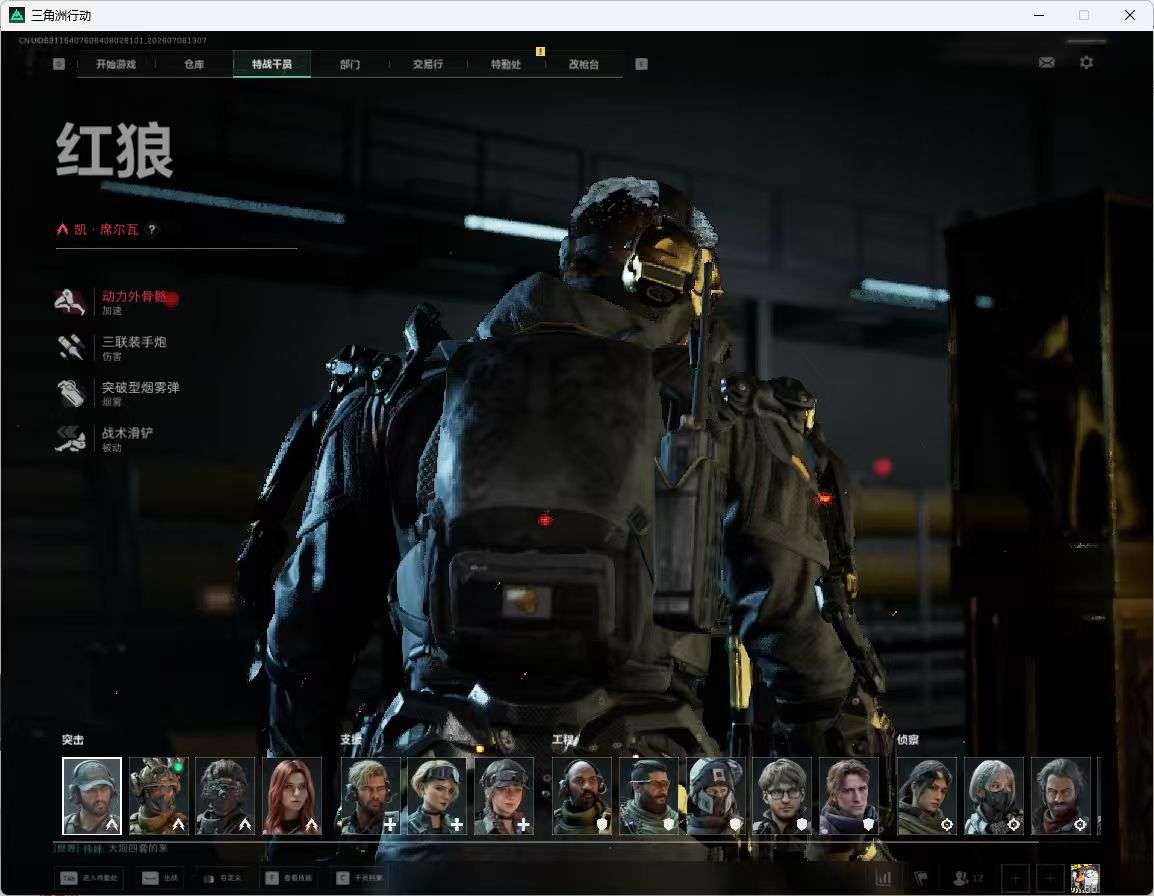Open the mail envelope icon
Viewport: 1154px width, 896px height.
(x=1046, y=63)
